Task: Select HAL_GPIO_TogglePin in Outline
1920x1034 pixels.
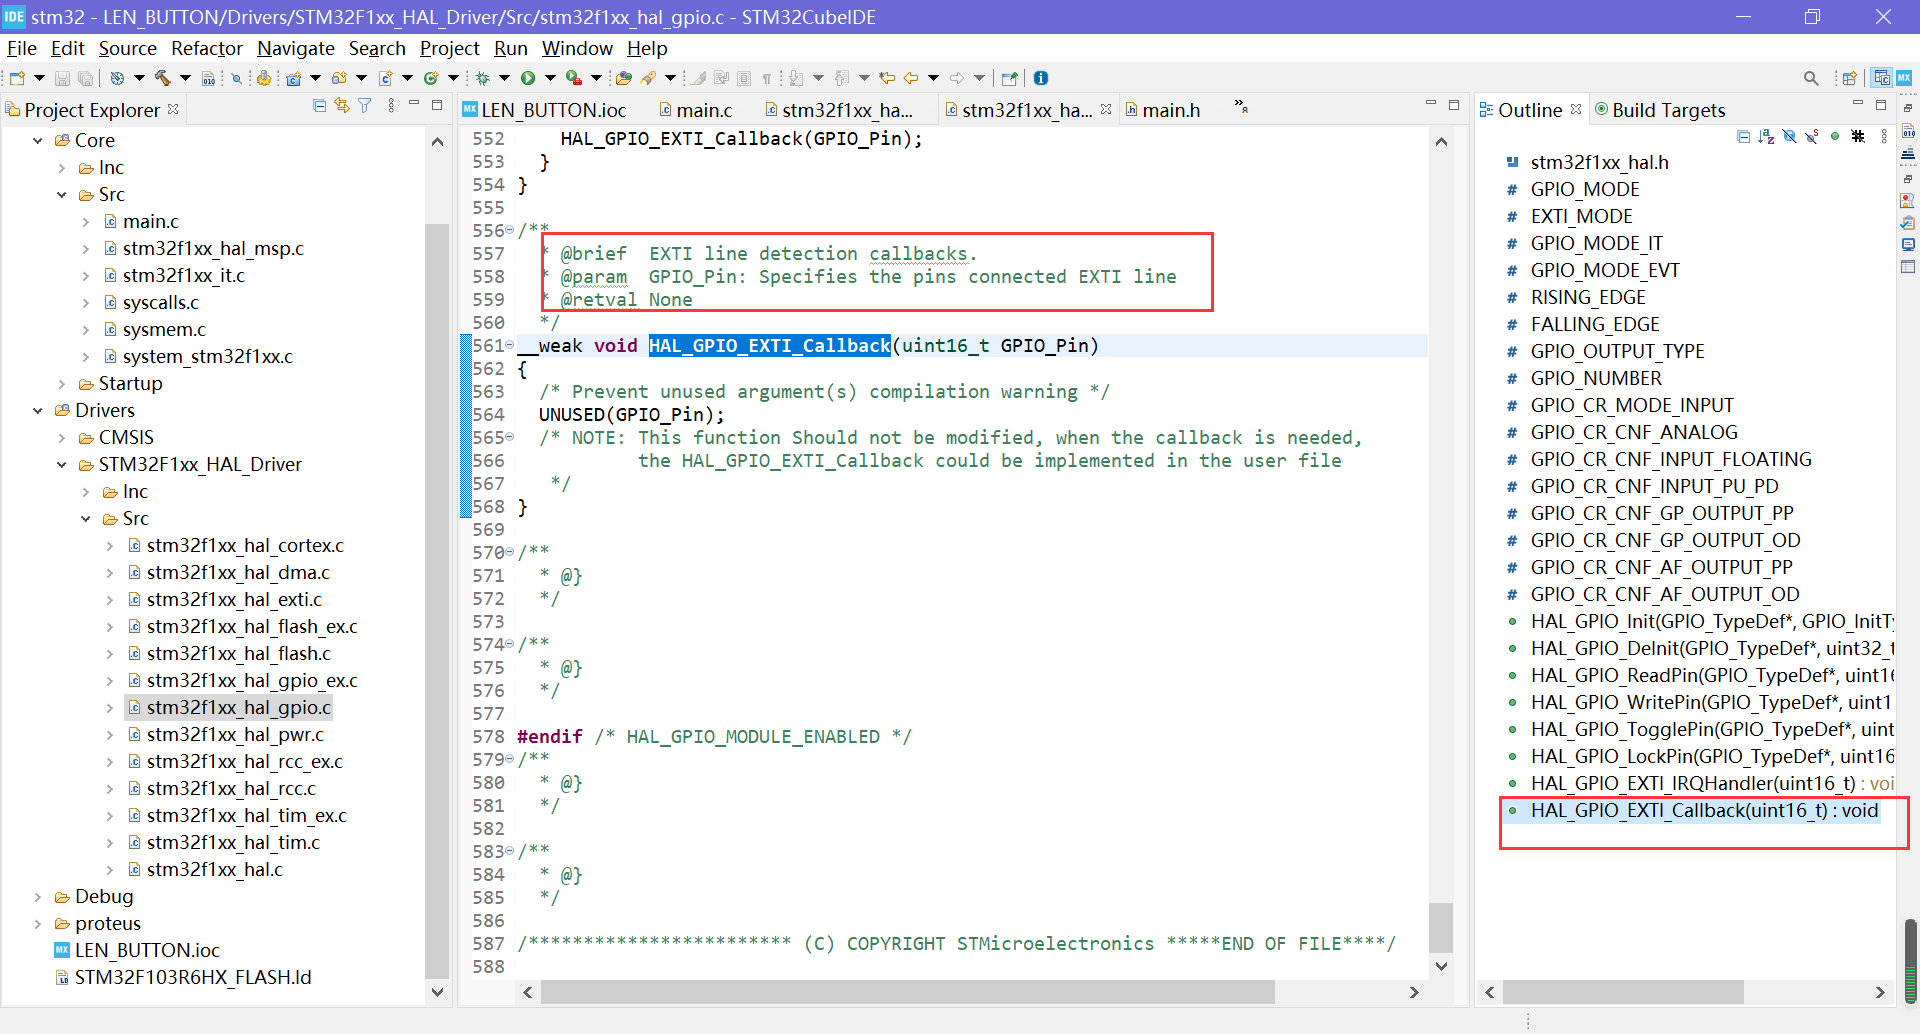Action: [x=1712, y=729]
